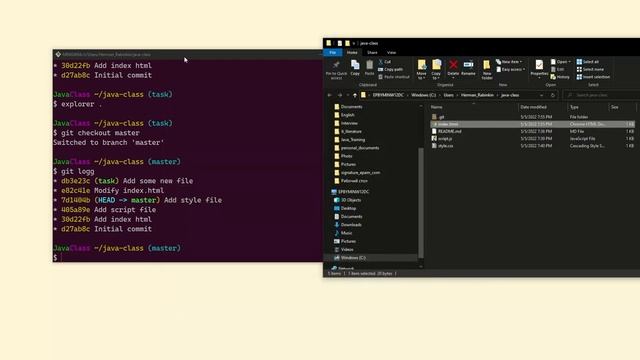
Task: Expand the Open button dropdown arrow
Action: (569, 62)
